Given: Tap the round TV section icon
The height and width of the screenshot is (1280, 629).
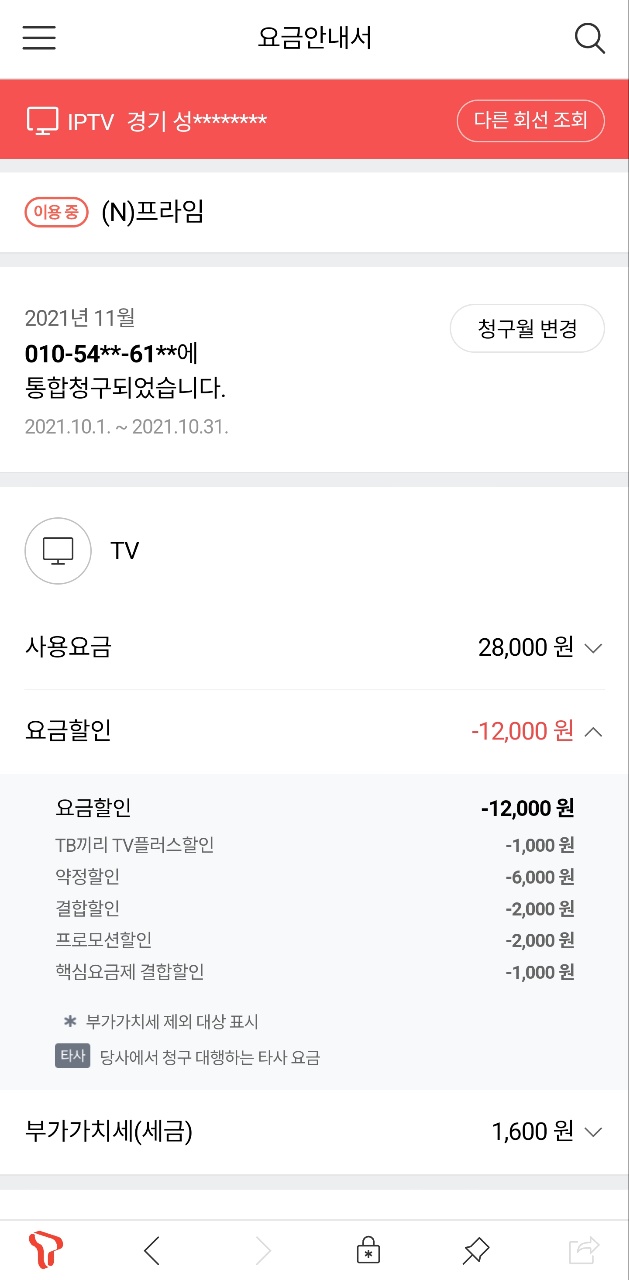Looking at the screenshot, I should pos(58,551).
